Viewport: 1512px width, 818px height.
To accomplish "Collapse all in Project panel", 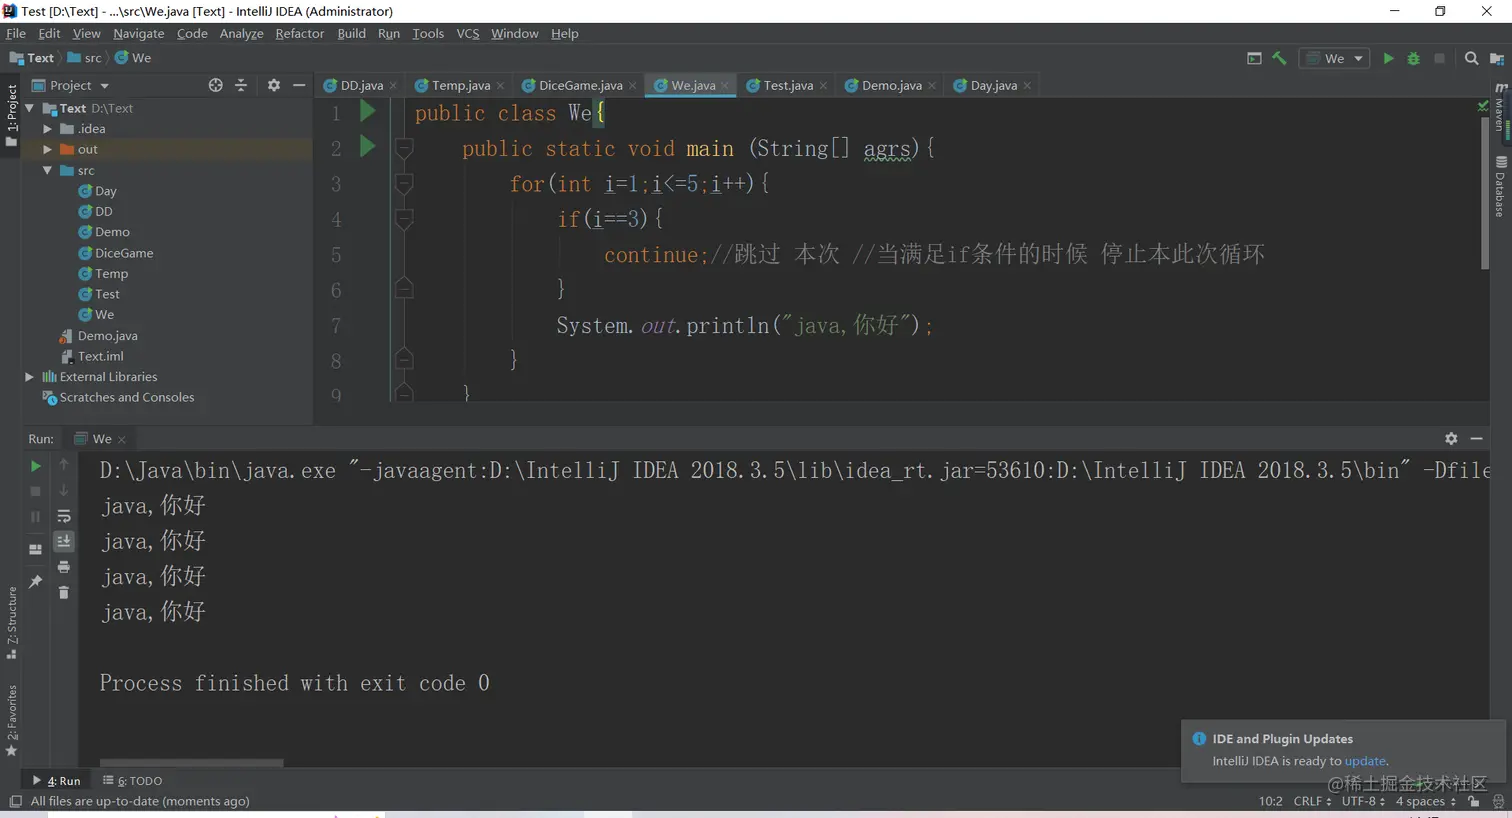I will [x=241, y=86].
